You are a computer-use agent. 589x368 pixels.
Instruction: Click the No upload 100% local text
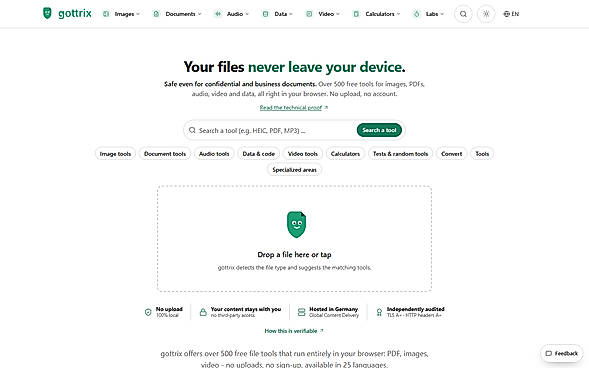click(169, 312)
